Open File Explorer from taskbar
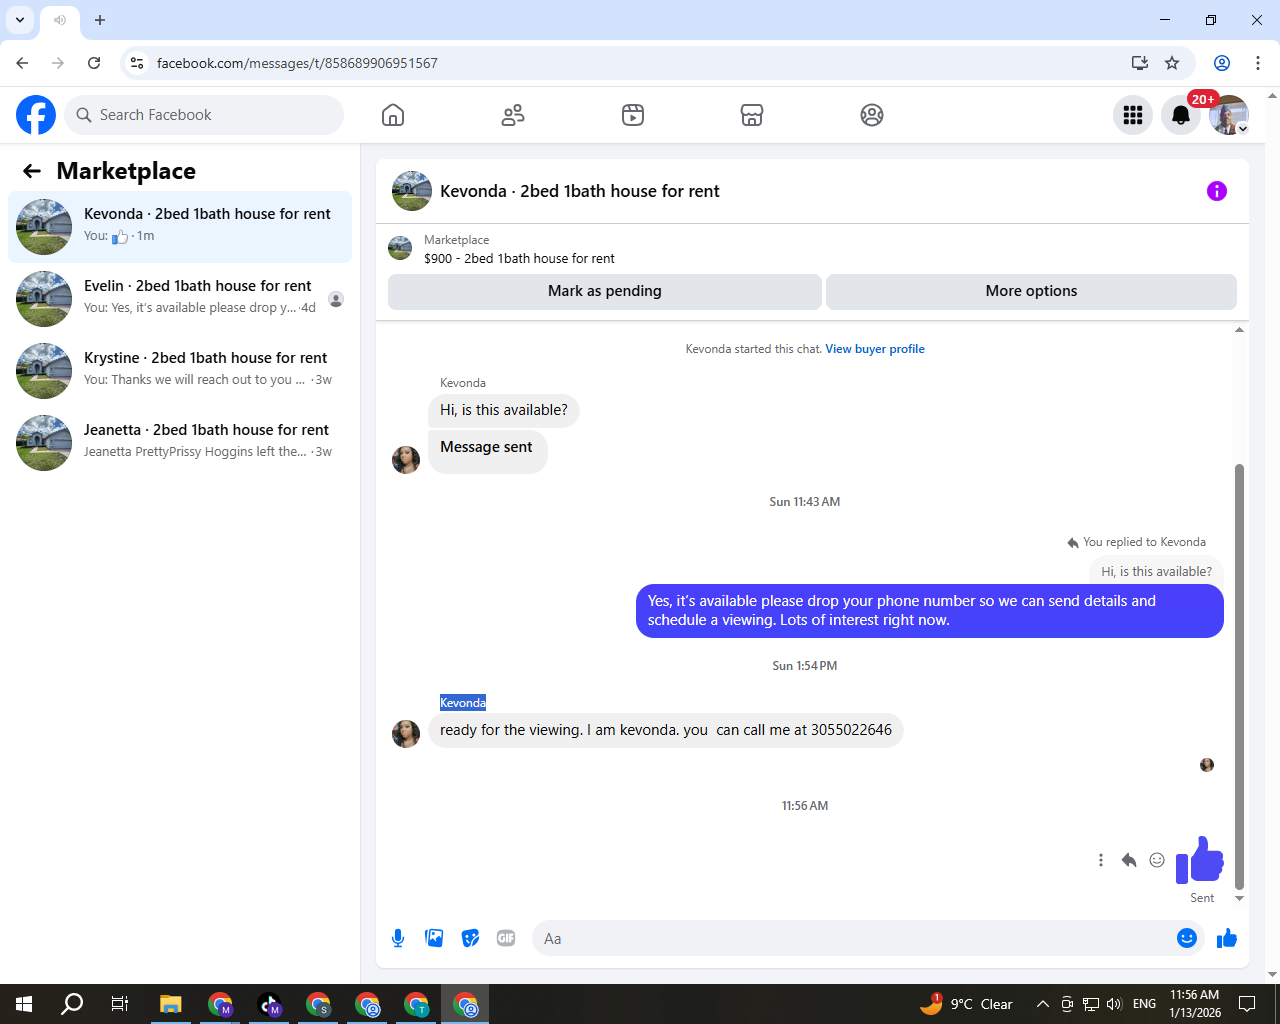 coord(170,1004)
